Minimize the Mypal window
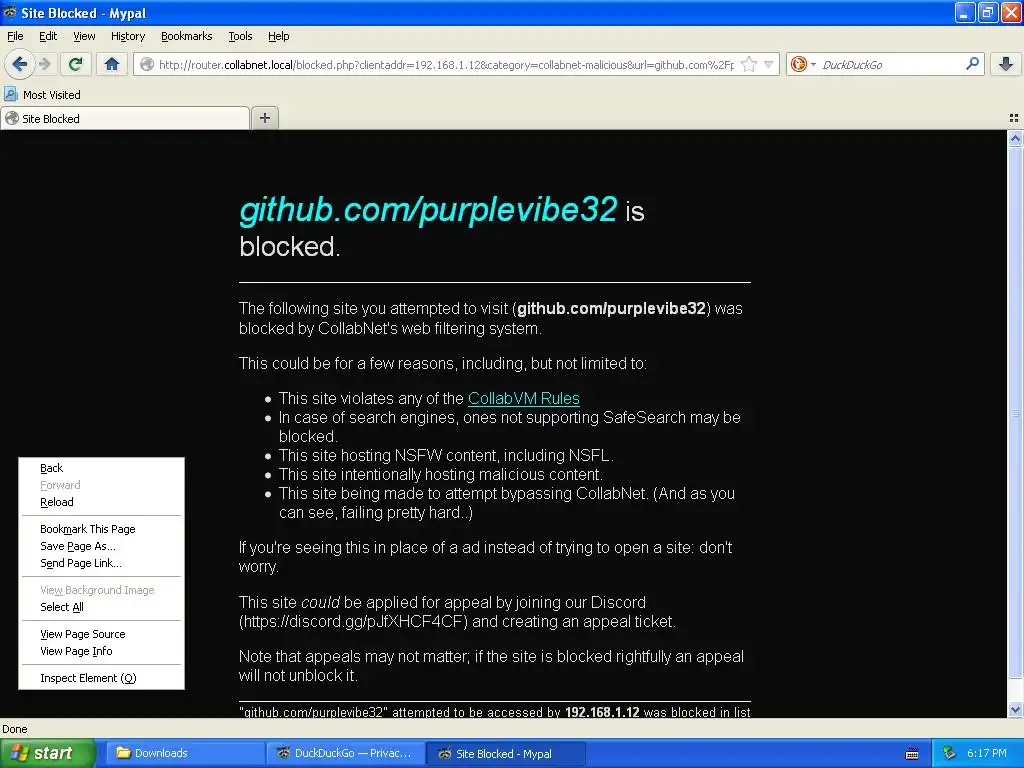Image resolution: width=1024 pixels, height=768 pixels. [x=965, y=12]
